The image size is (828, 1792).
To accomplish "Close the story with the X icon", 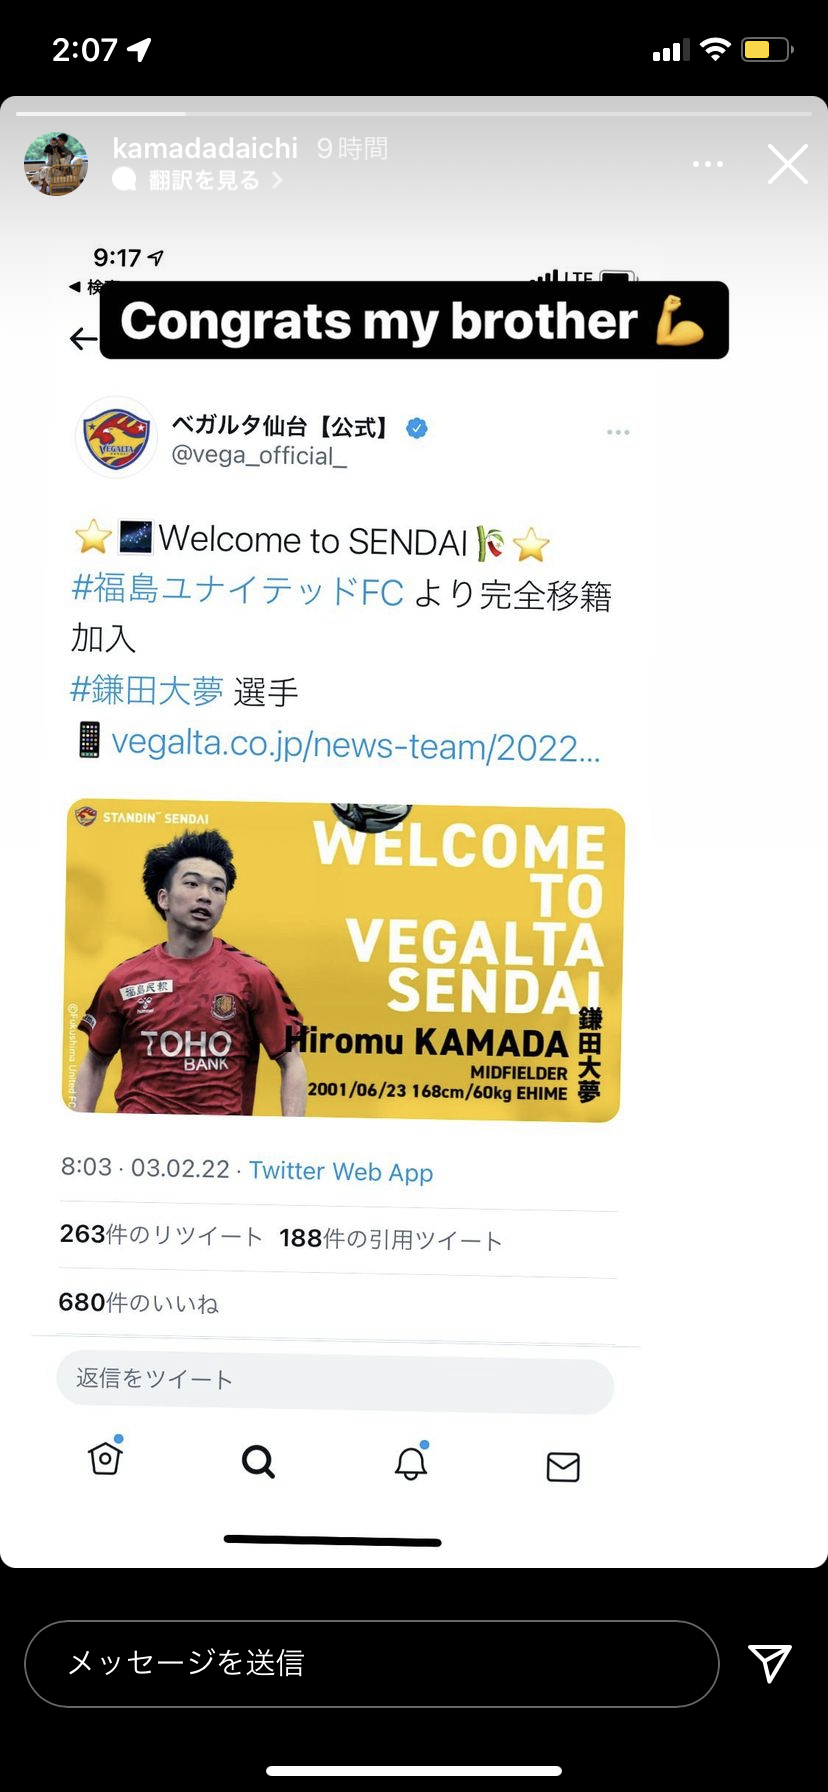I will (788, 164).
